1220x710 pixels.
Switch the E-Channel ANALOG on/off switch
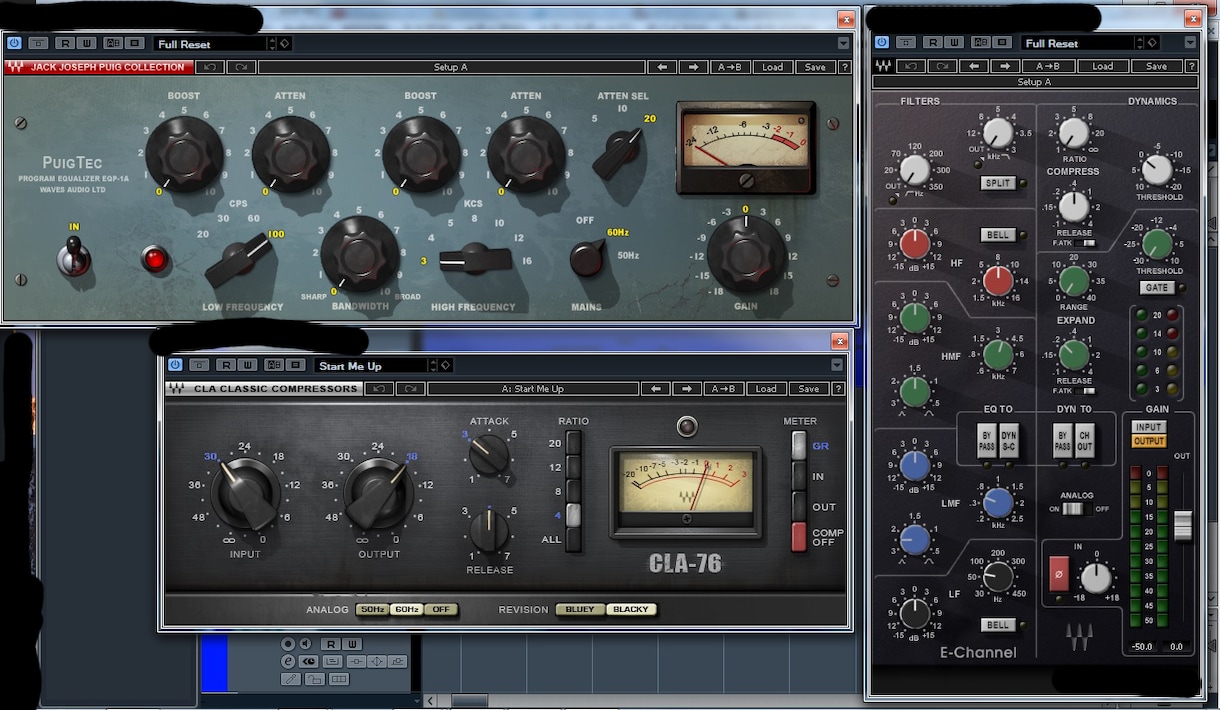1071,509
